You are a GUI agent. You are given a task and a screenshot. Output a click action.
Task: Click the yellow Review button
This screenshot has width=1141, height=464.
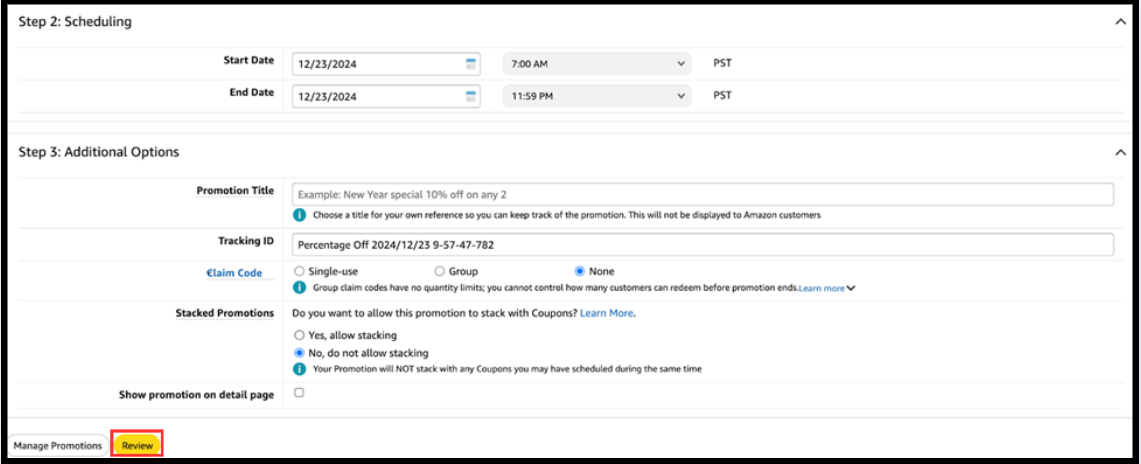pyautogui.click(x=137, y=446)
